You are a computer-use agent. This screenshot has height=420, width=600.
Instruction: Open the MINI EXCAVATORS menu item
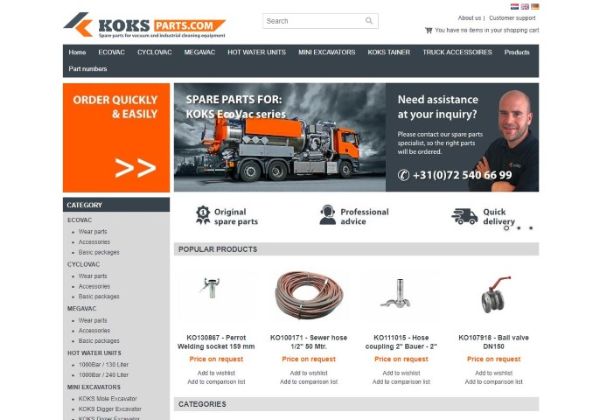coord(327,52)
